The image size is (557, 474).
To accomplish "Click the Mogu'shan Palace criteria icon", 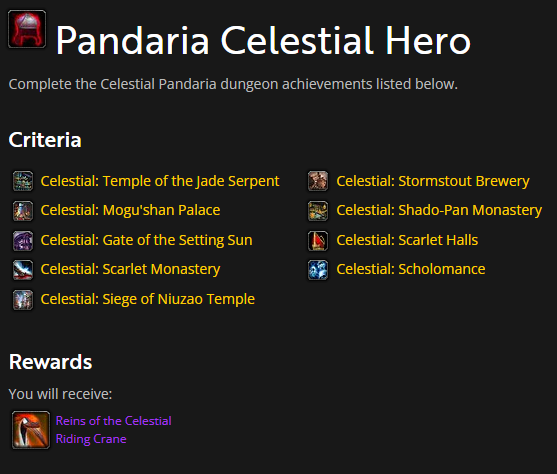I will (x=23, y=211).
